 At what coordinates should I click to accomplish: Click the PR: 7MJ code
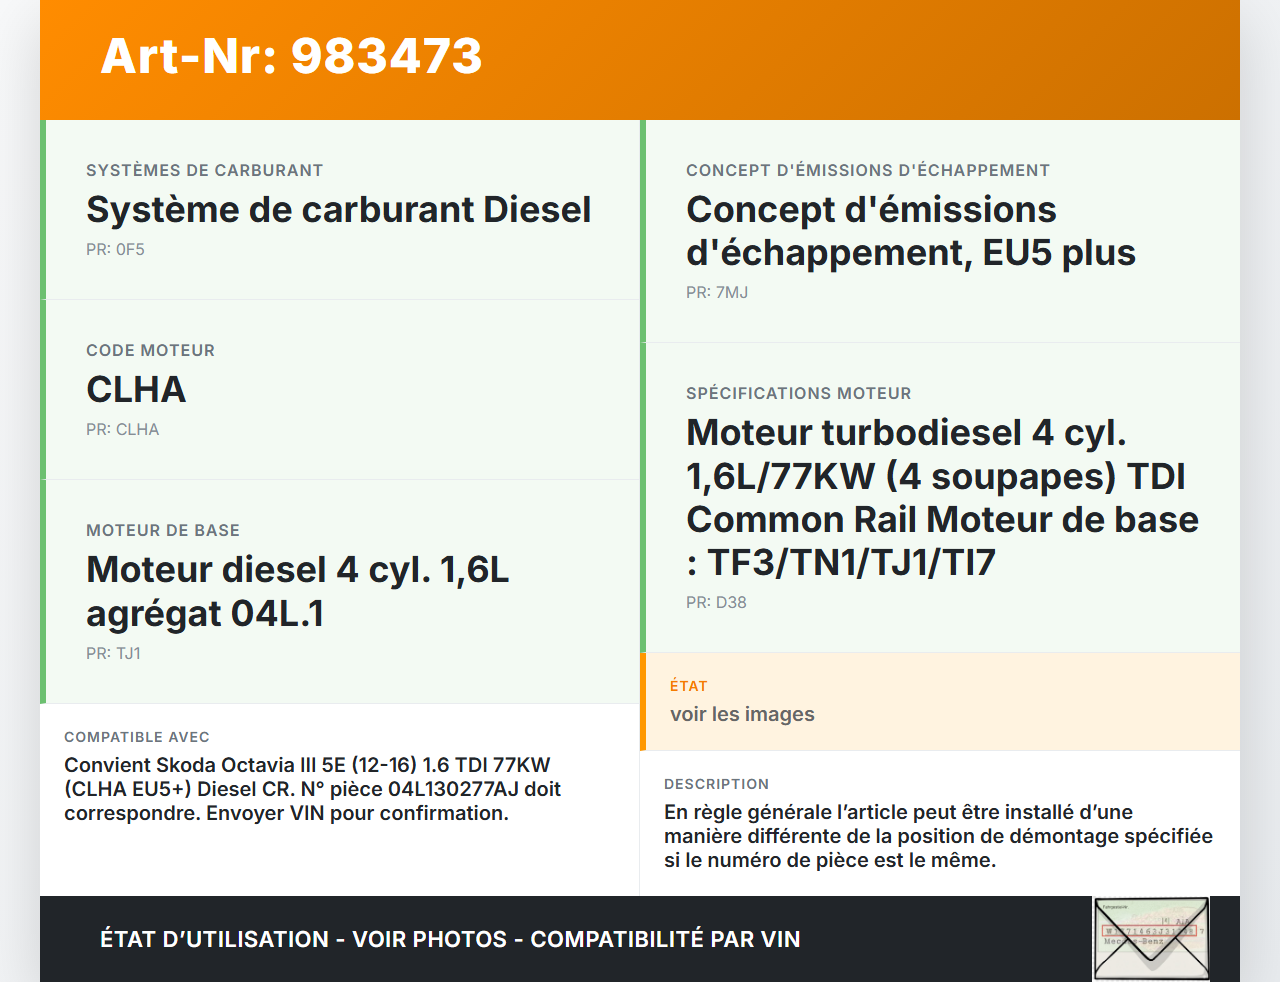pos(716,293)
